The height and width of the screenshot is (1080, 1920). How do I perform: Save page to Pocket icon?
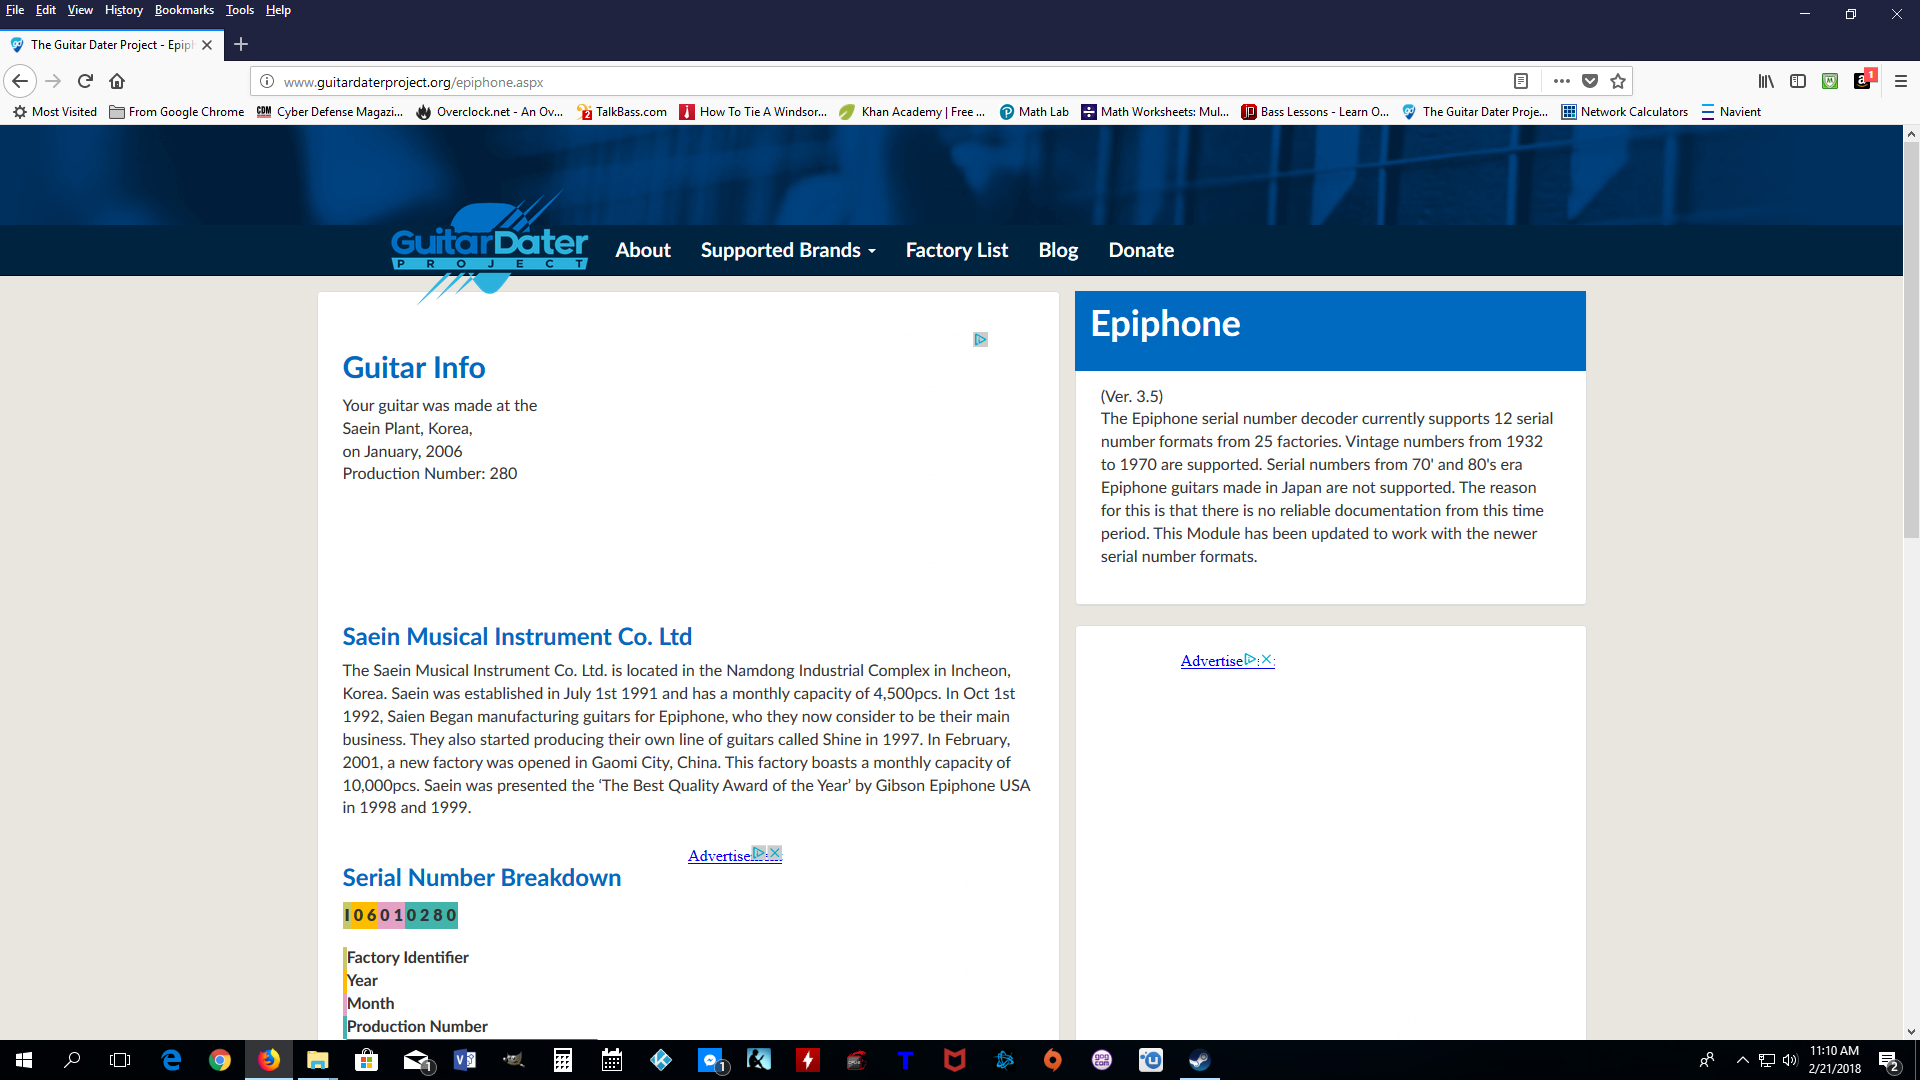click(x=1590, y=81)
